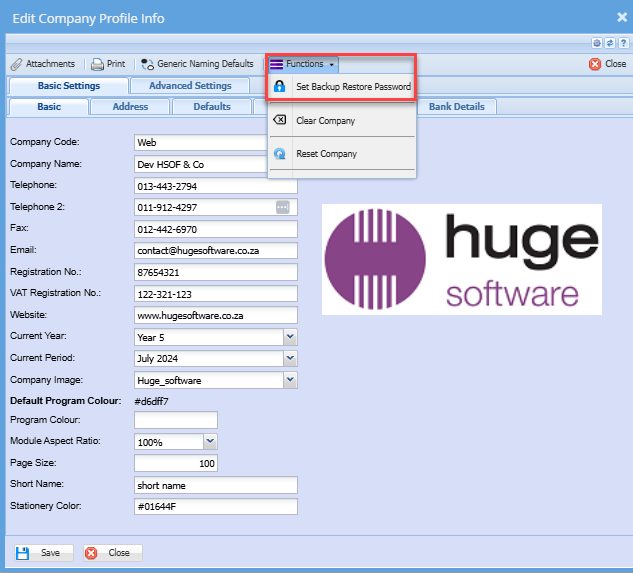This screenshot has height=573, width=633.
Task: Click the Telephone field 013-443-2794
Action: pos(216,186)
